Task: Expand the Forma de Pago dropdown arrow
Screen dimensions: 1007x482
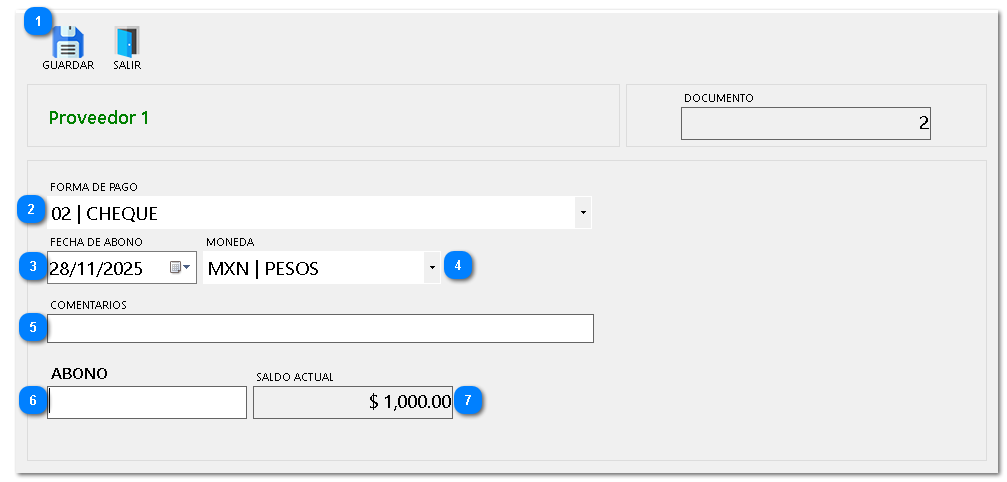Action: tap(583, 213)
